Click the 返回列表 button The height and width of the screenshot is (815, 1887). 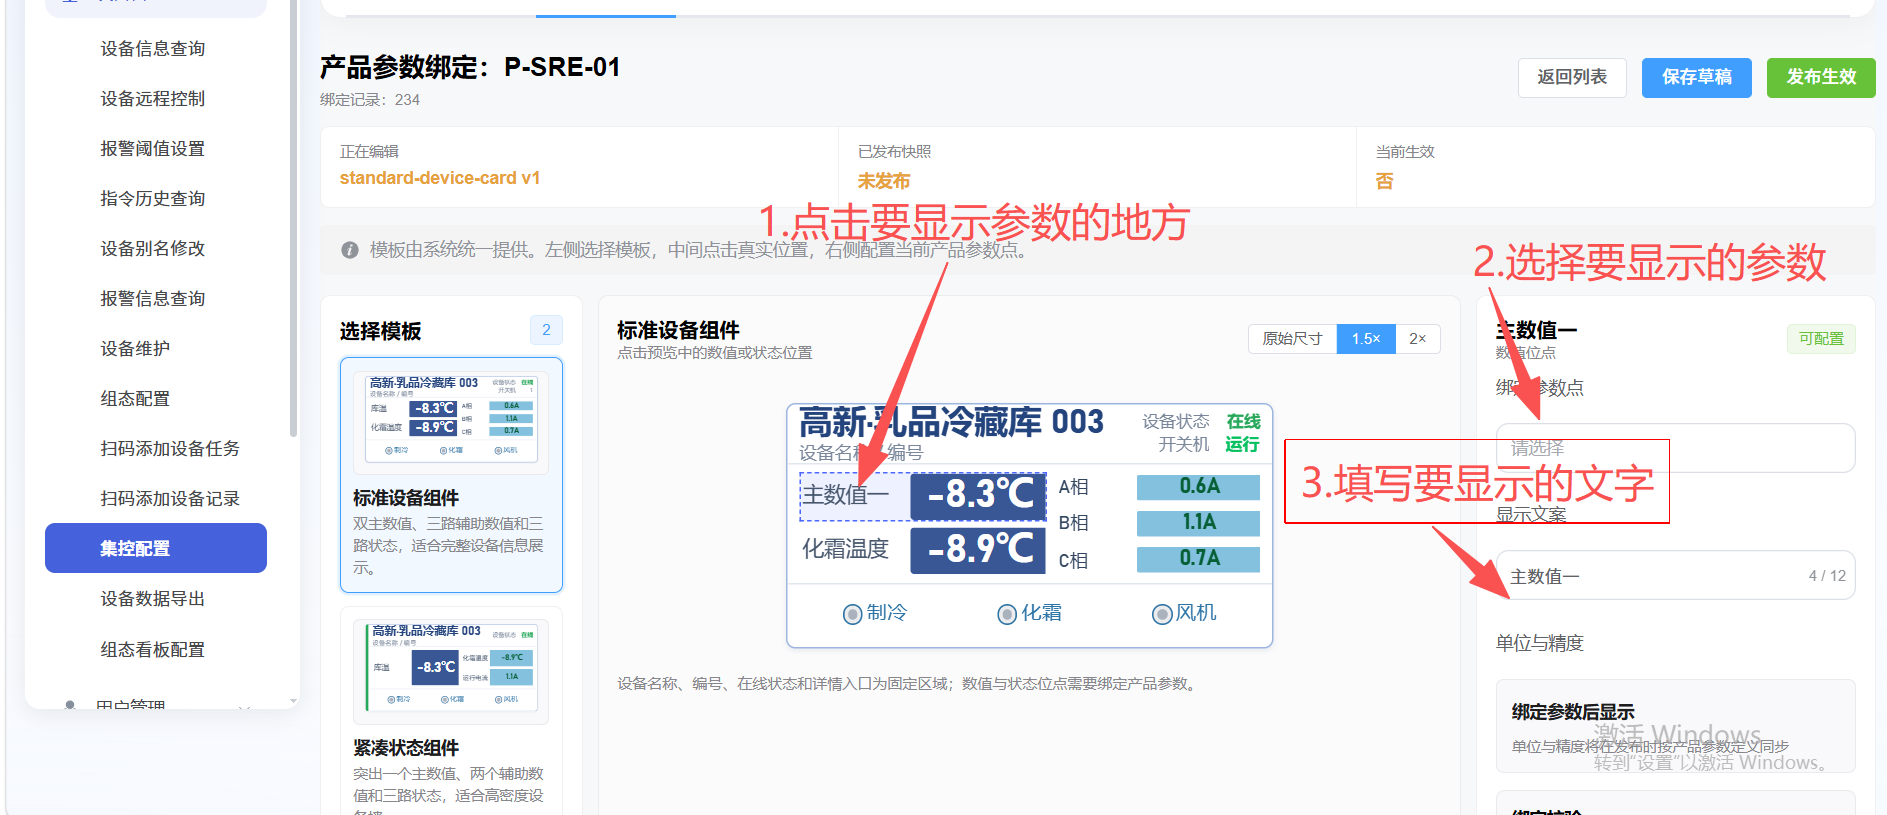[x=1572, y=77]
